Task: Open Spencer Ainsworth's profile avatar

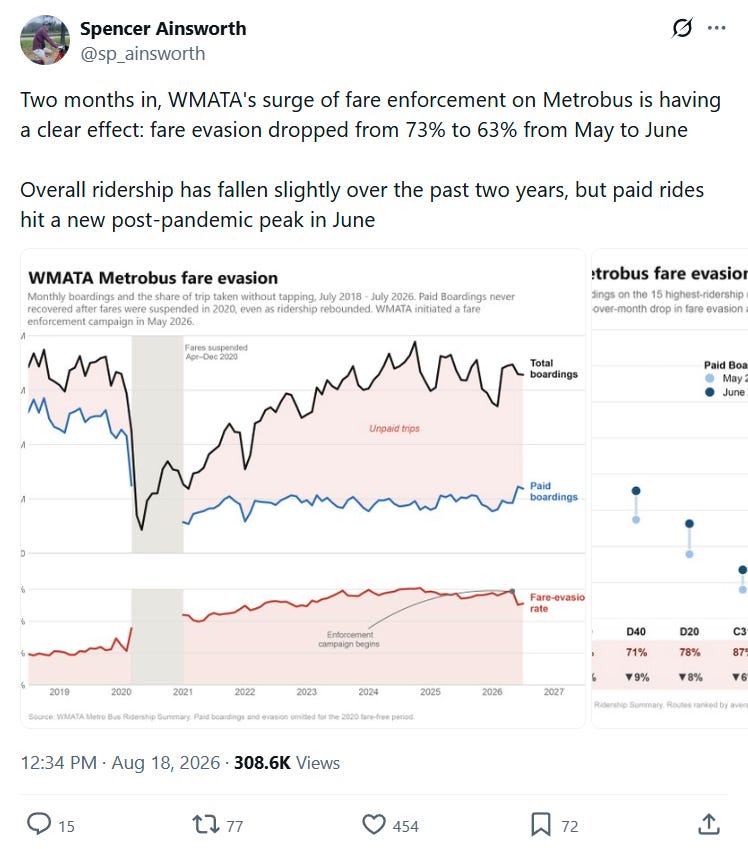Action: click(x=45, y=40)
